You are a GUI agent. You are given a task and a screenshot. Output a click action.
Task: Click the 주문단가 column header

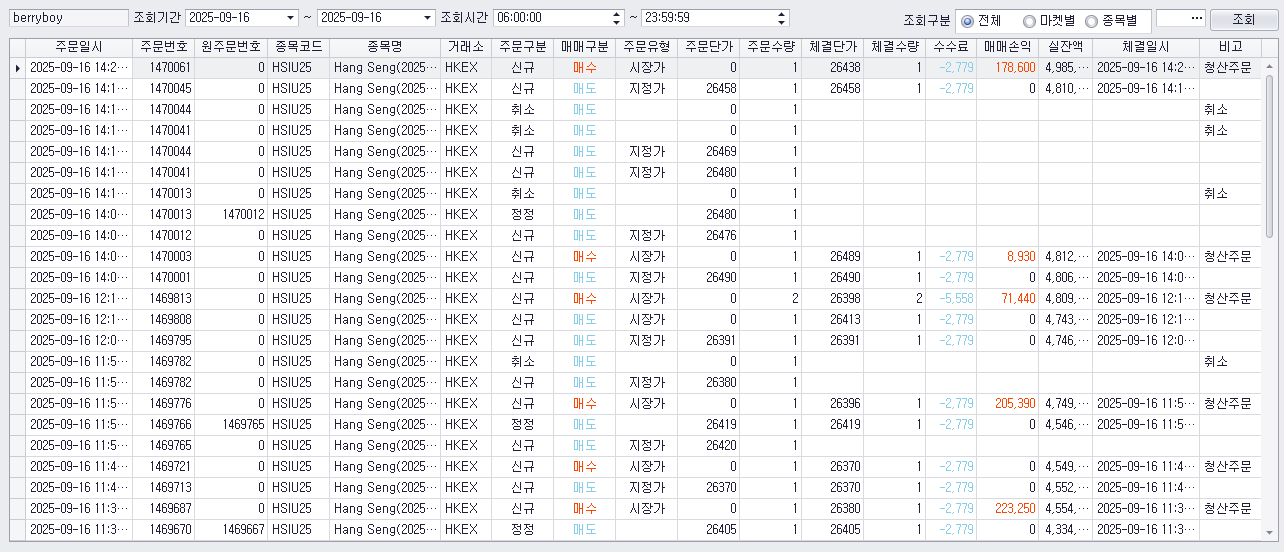coord(709,47)
